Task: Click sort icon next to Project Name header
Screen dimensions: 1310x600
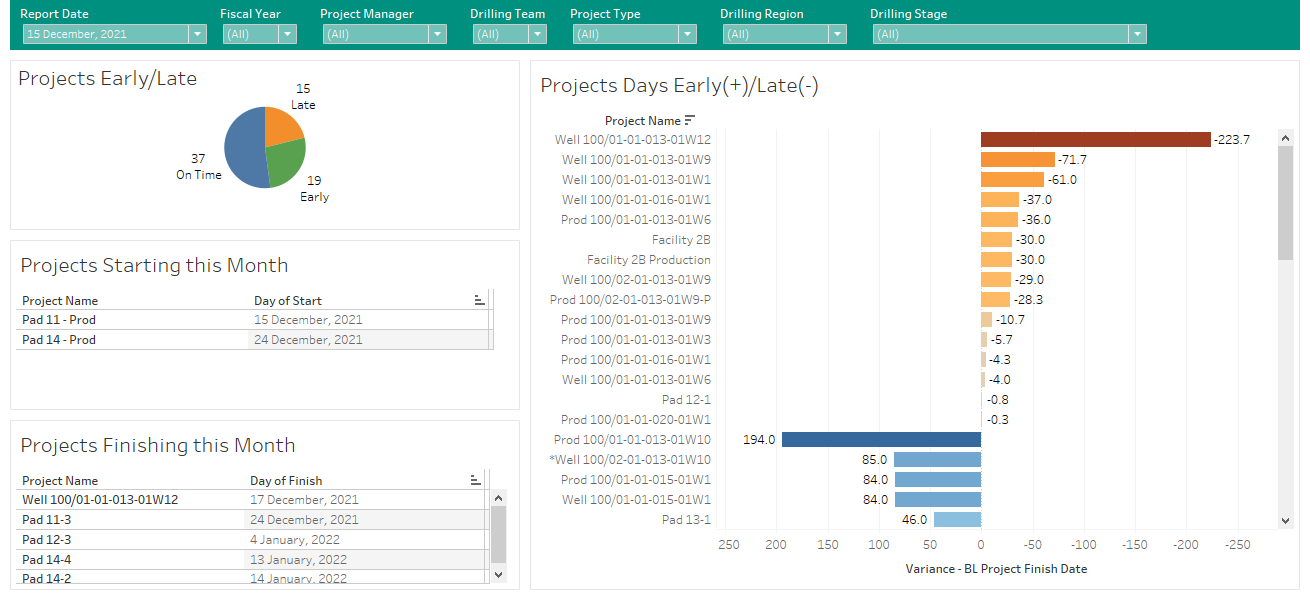Action: (689, 120)
